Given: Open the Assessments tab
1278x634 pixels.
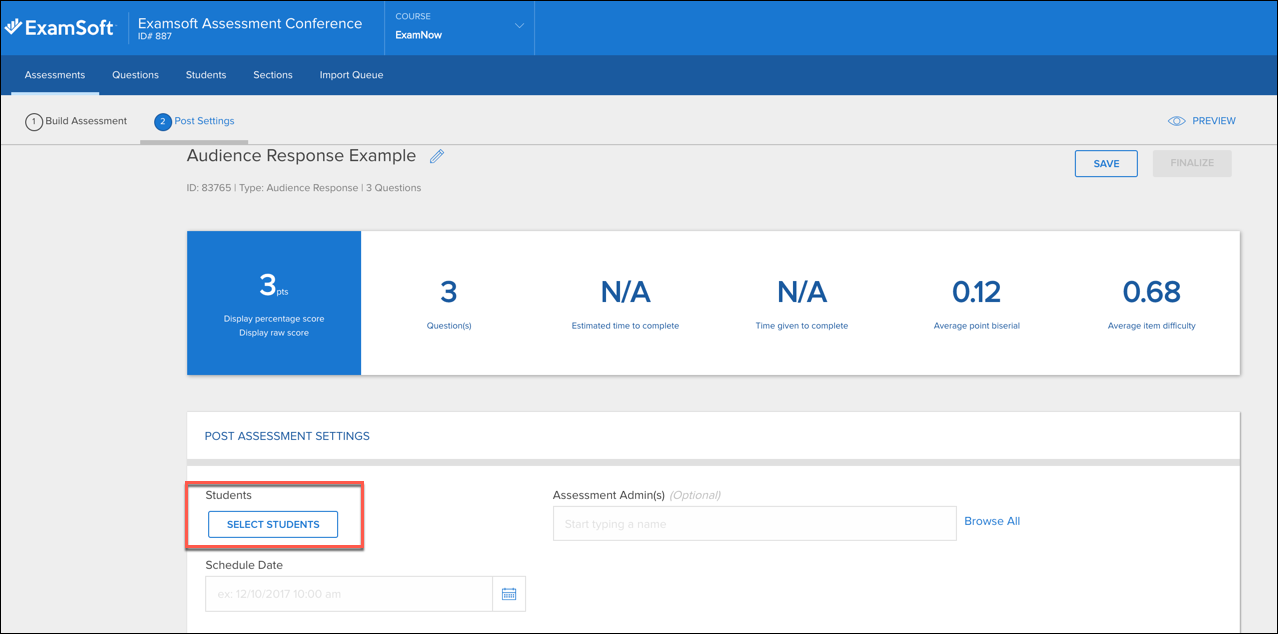Looking at the screenshot, I should click(55, 75).
